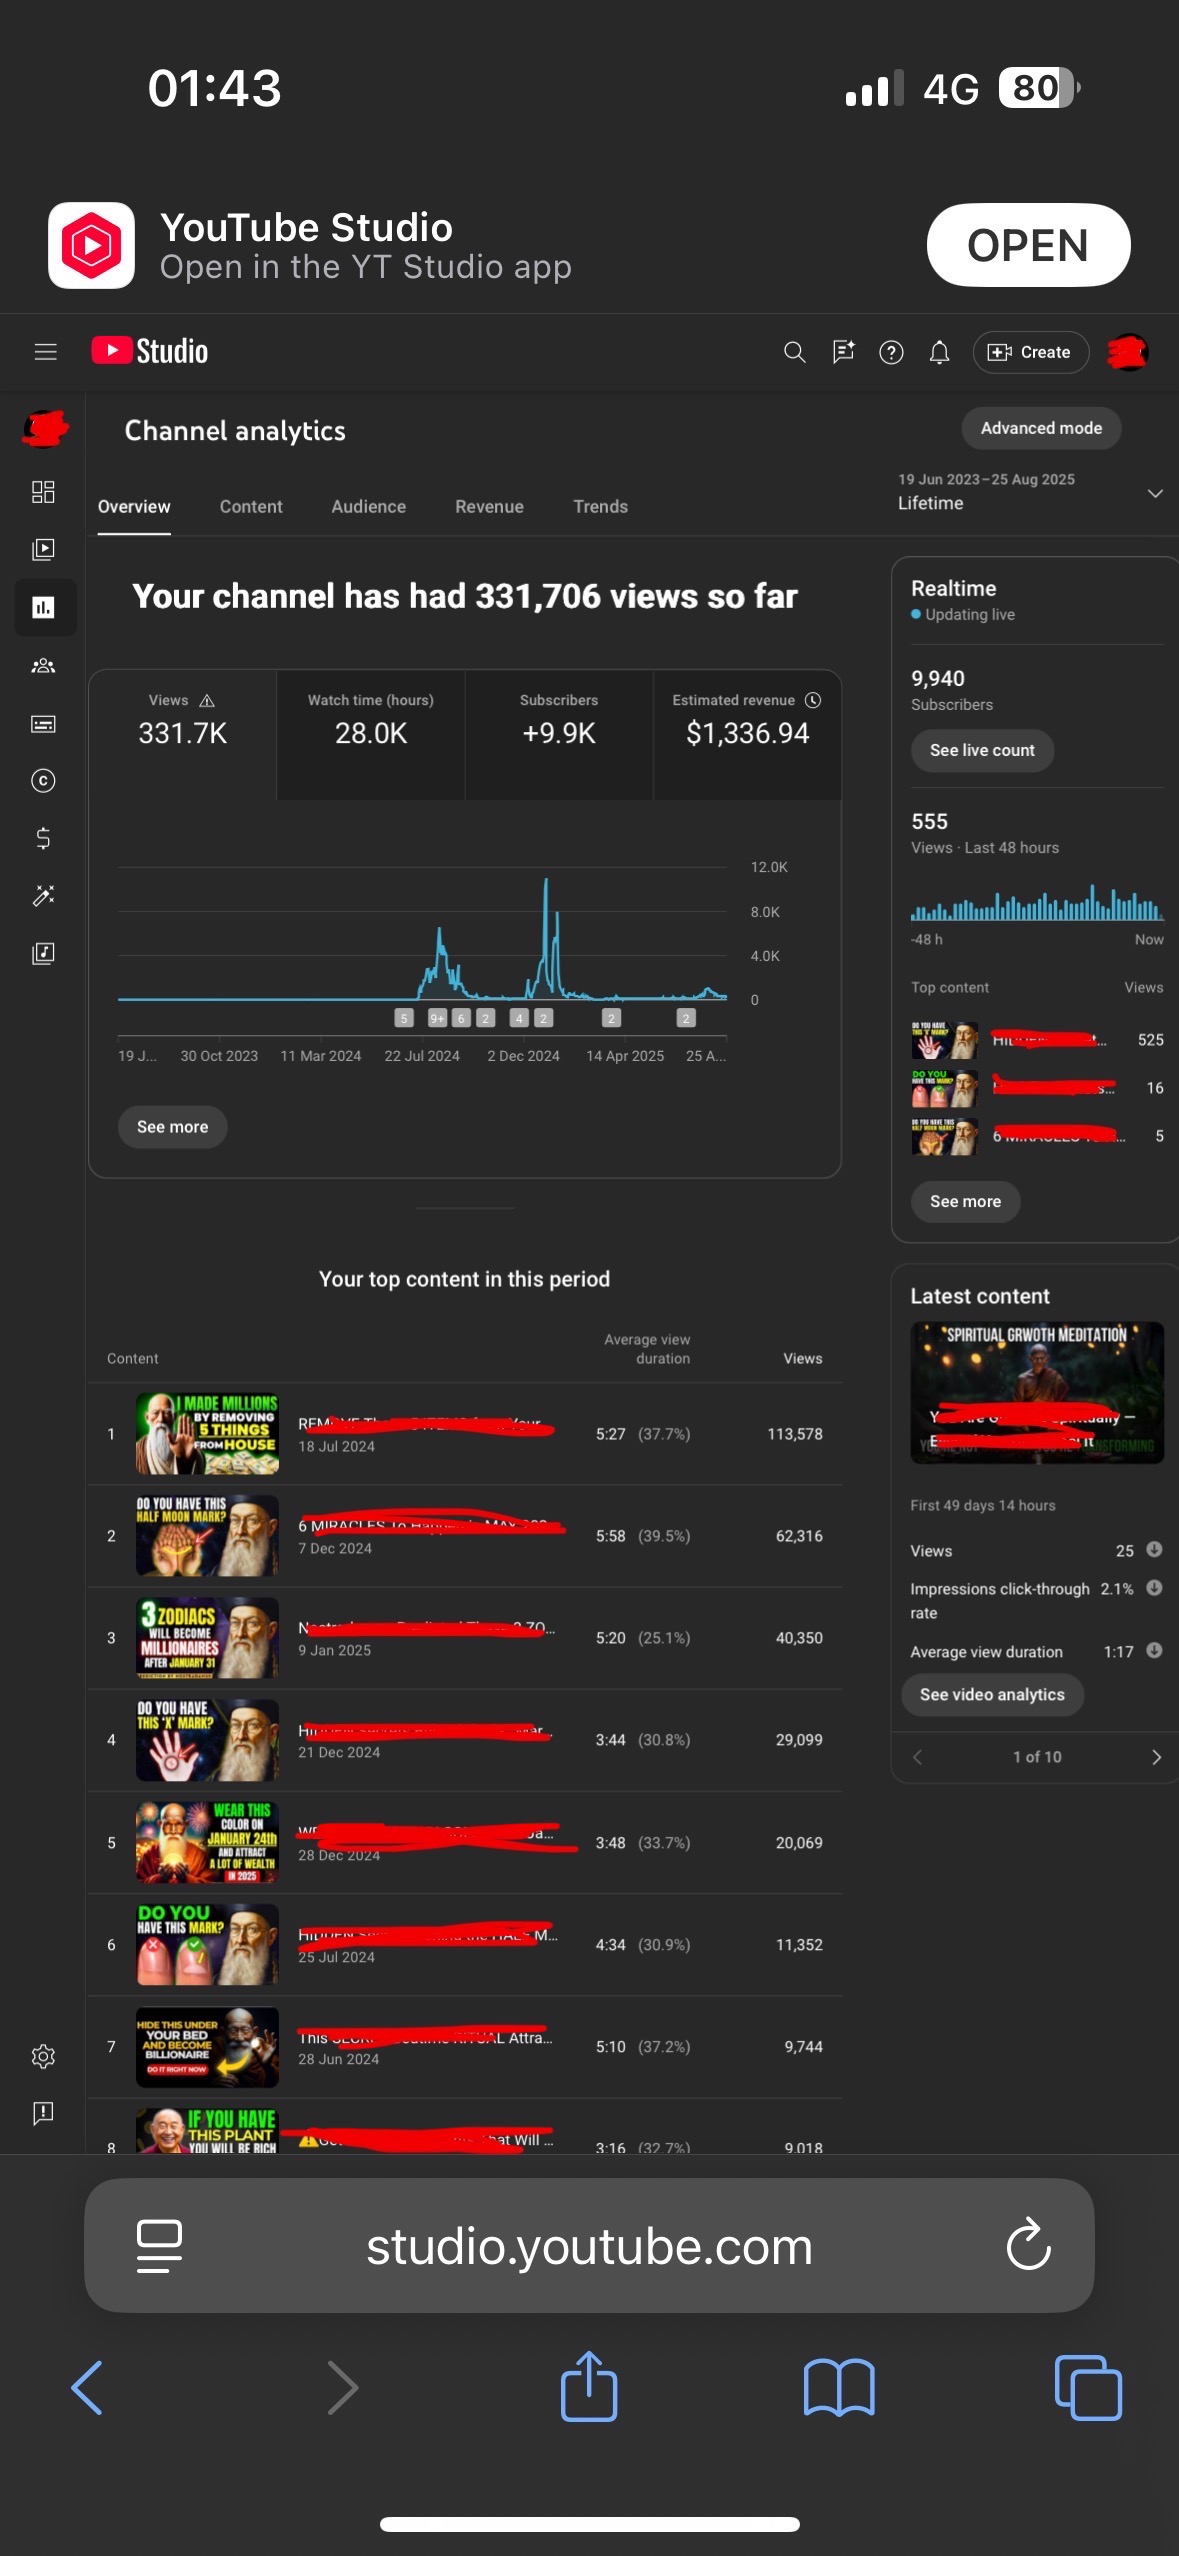1179x2556 pixels.
Task: Open the search magnifier icon
Action: tap(794, 352)
